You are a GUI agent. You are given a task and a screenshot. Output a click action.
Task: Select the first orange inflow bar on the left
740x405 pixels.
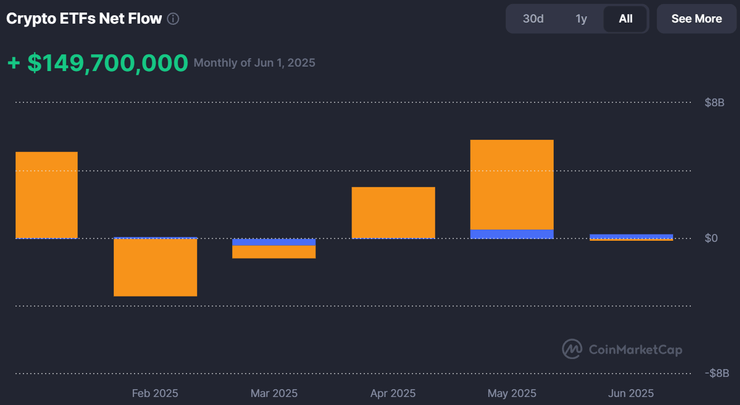point(46,195)
